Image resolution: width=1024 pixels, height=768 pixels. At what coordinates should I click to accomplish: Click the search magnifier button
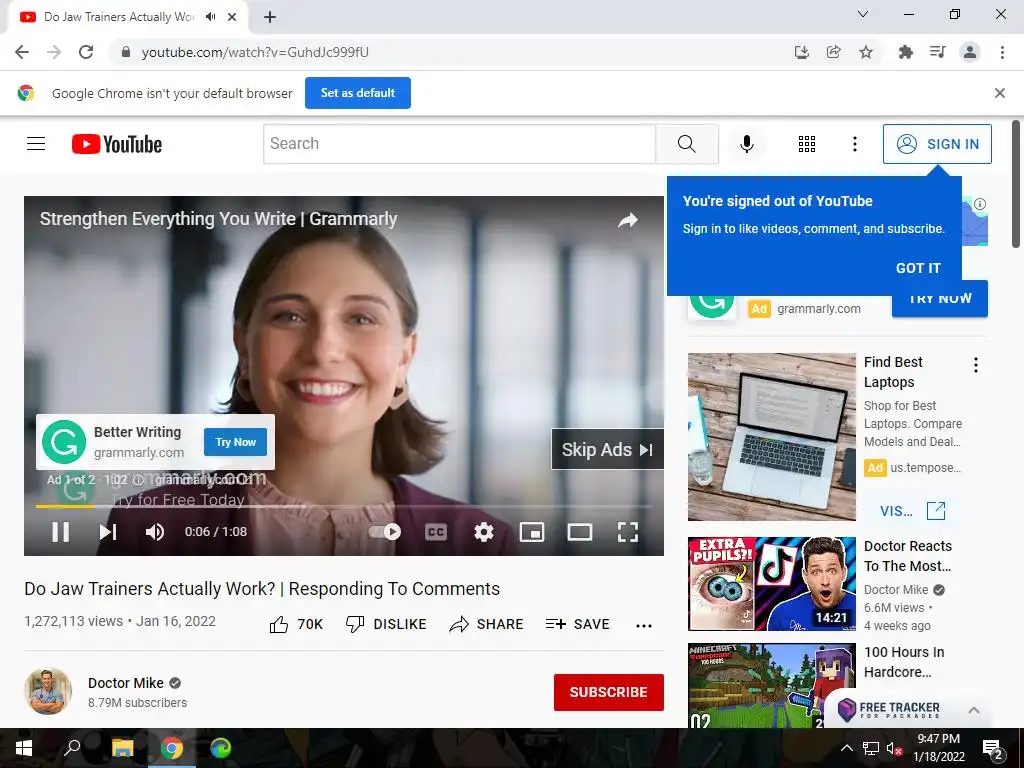tap(686, 144)
